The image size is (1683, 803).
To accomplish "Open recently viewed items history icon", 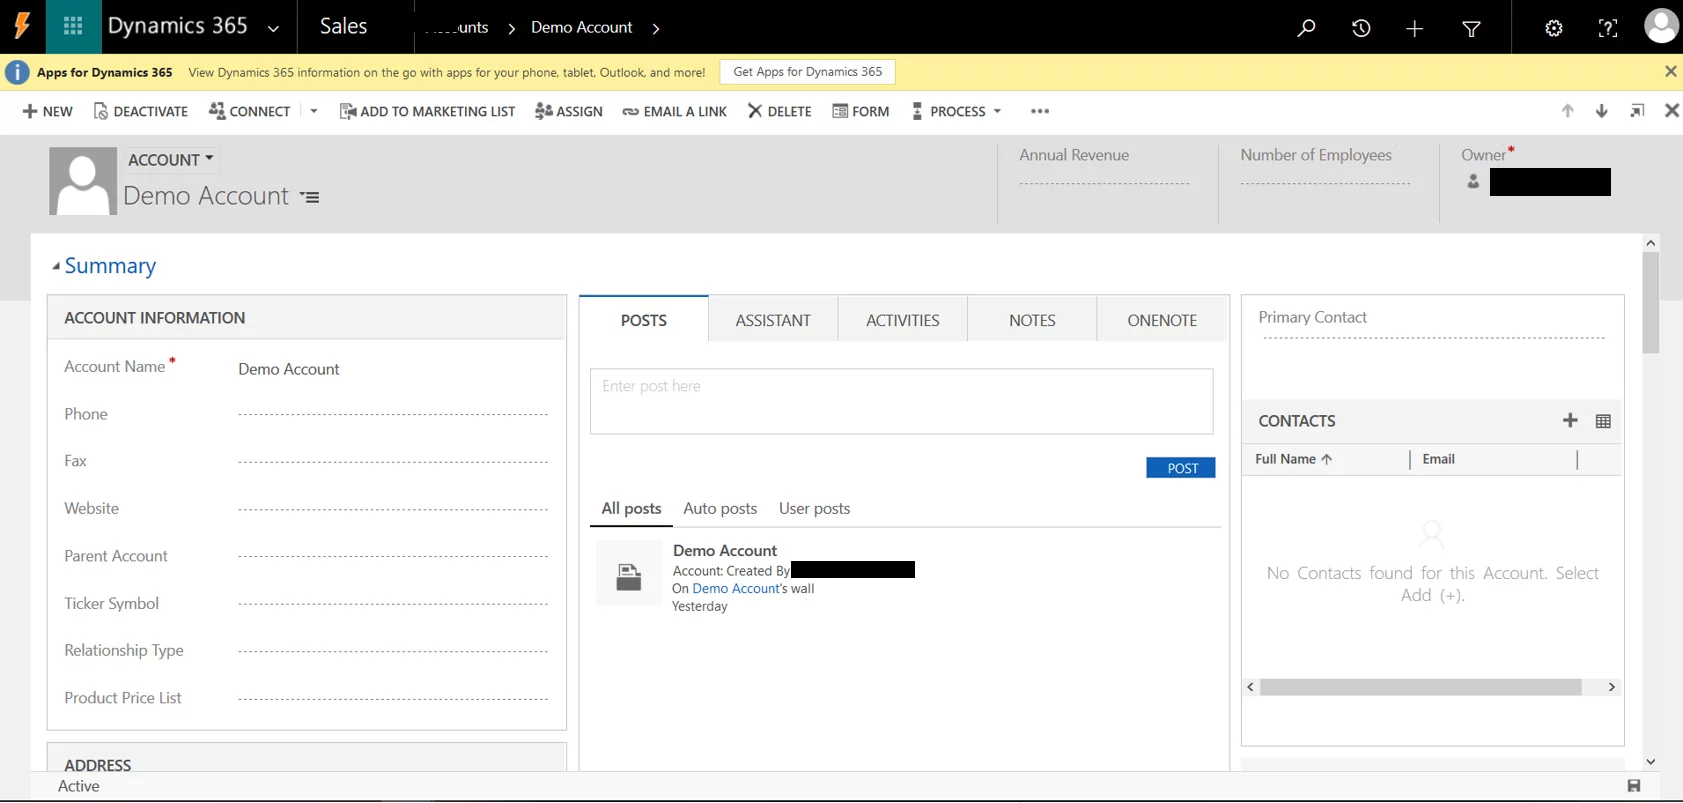I will [x=1361, y=28].
